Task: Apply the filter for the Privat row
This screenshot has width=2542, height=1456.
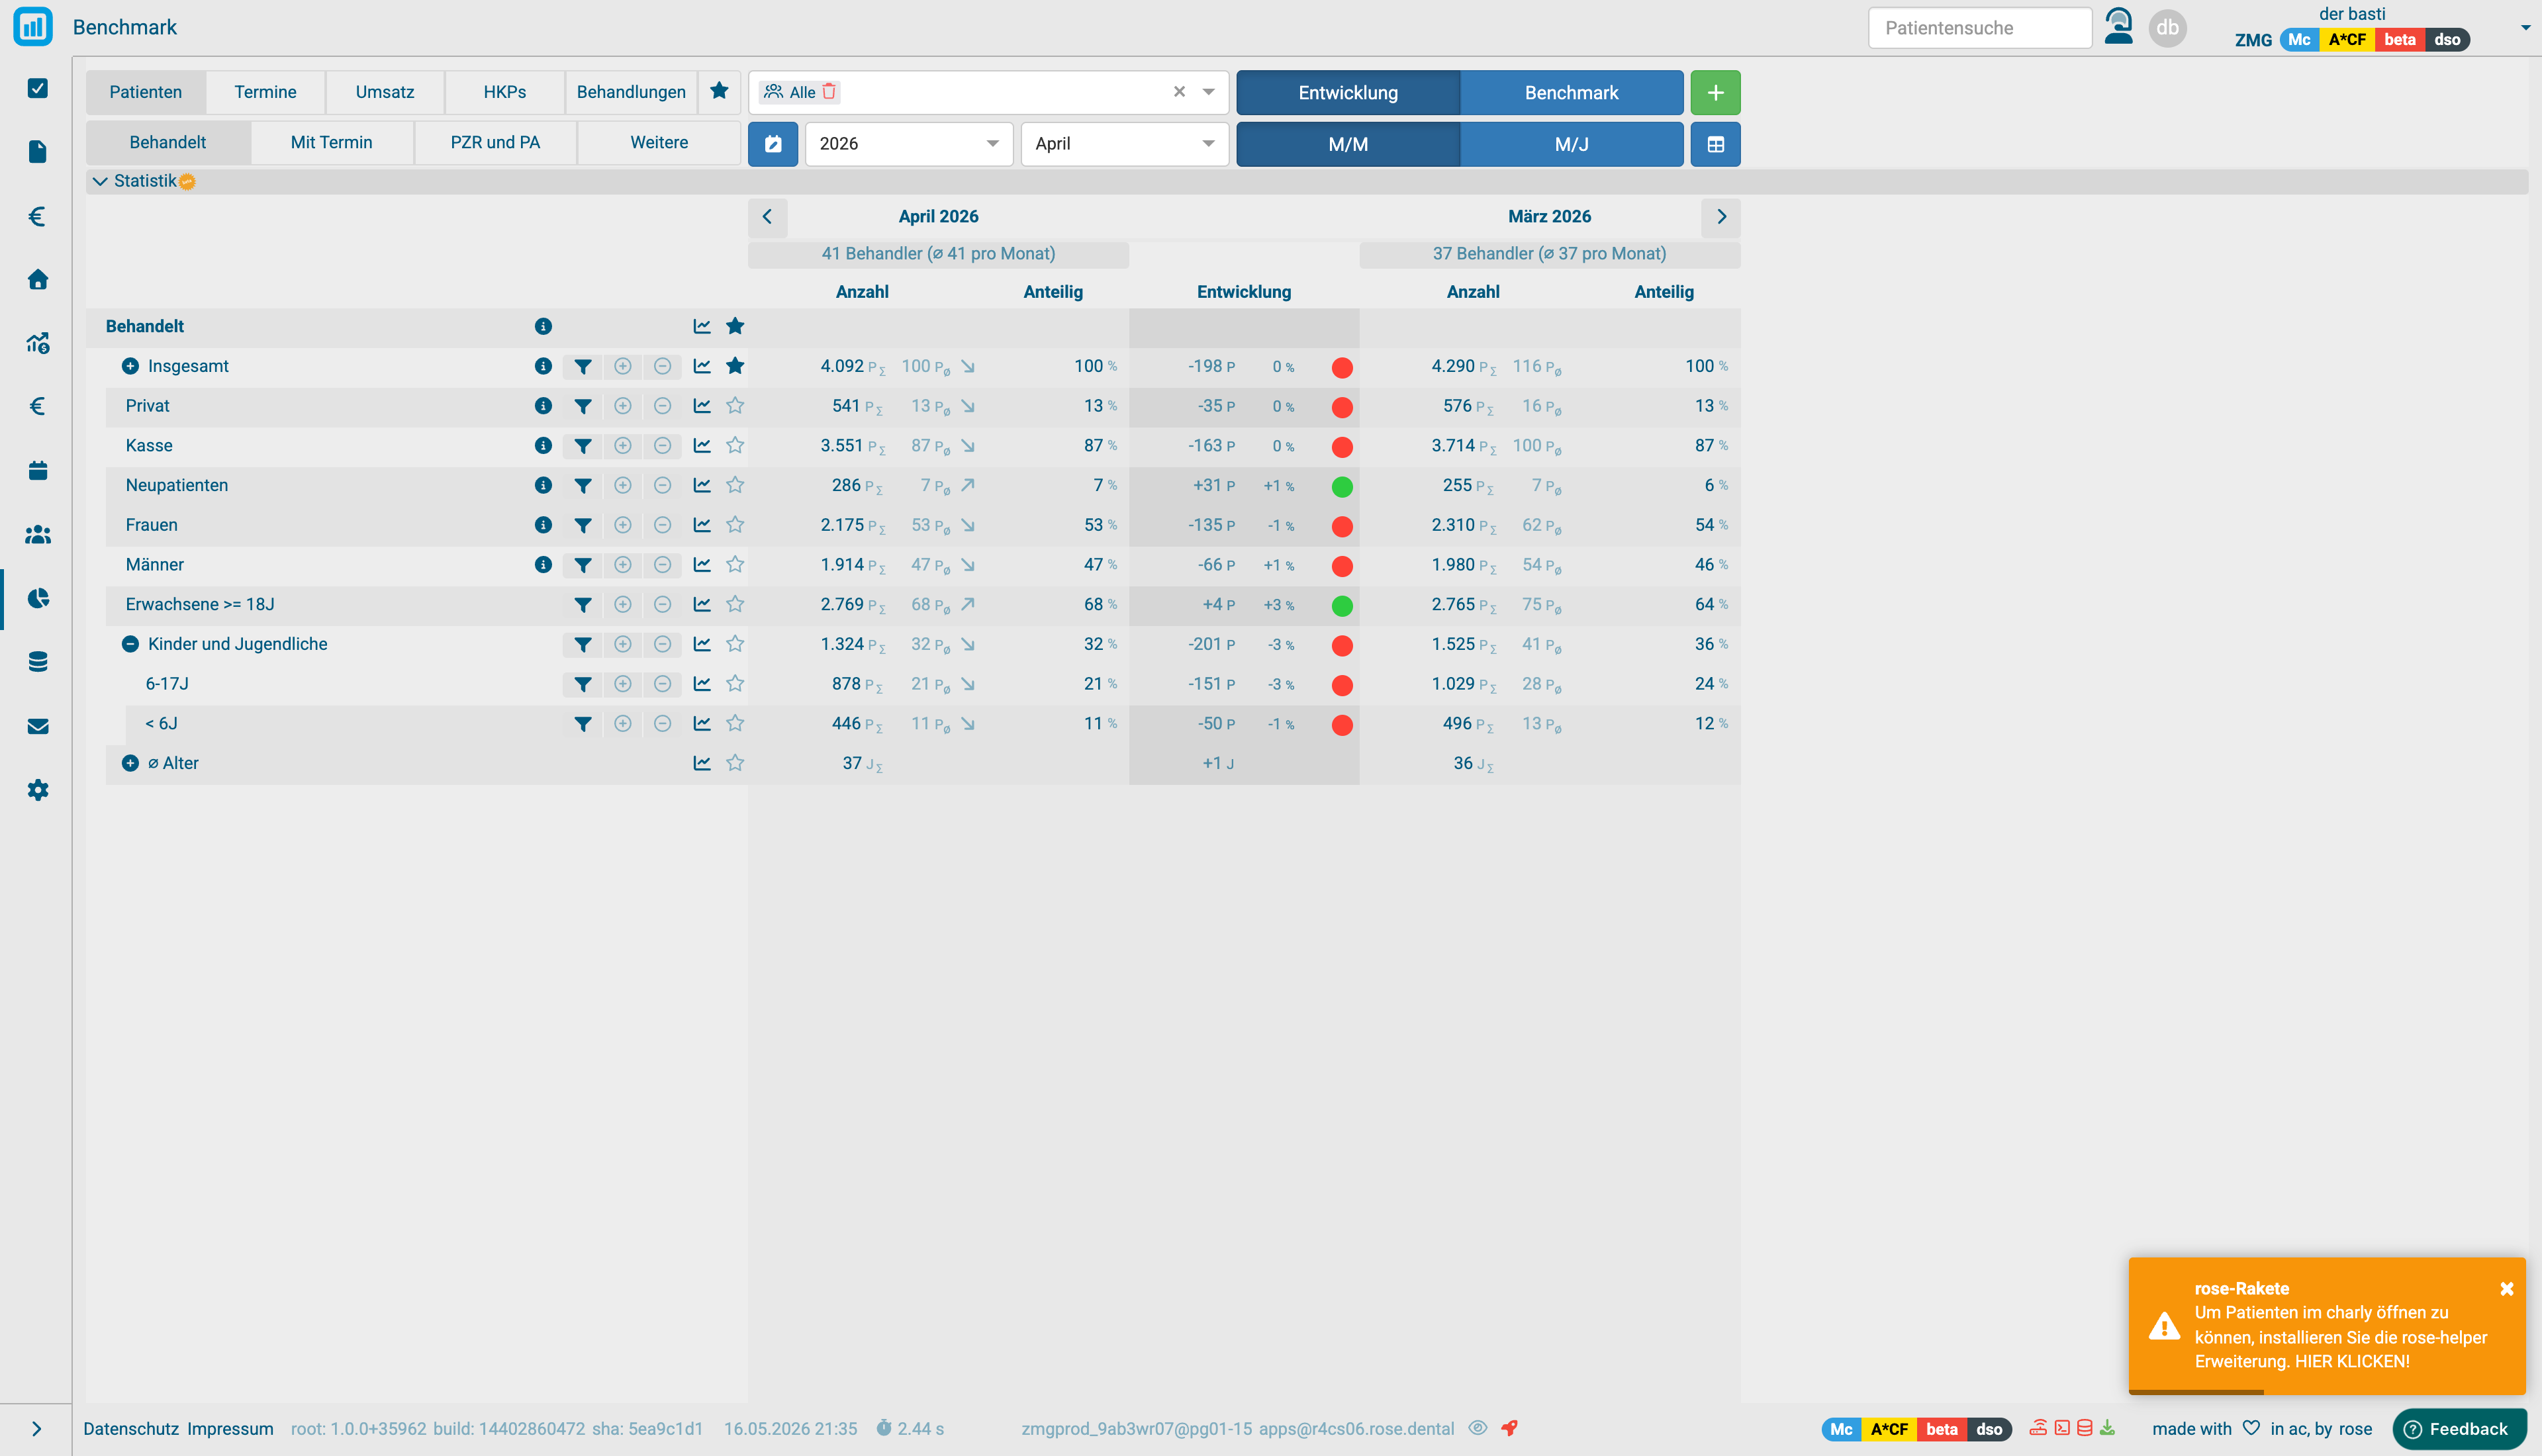Action: coord(583,406)
